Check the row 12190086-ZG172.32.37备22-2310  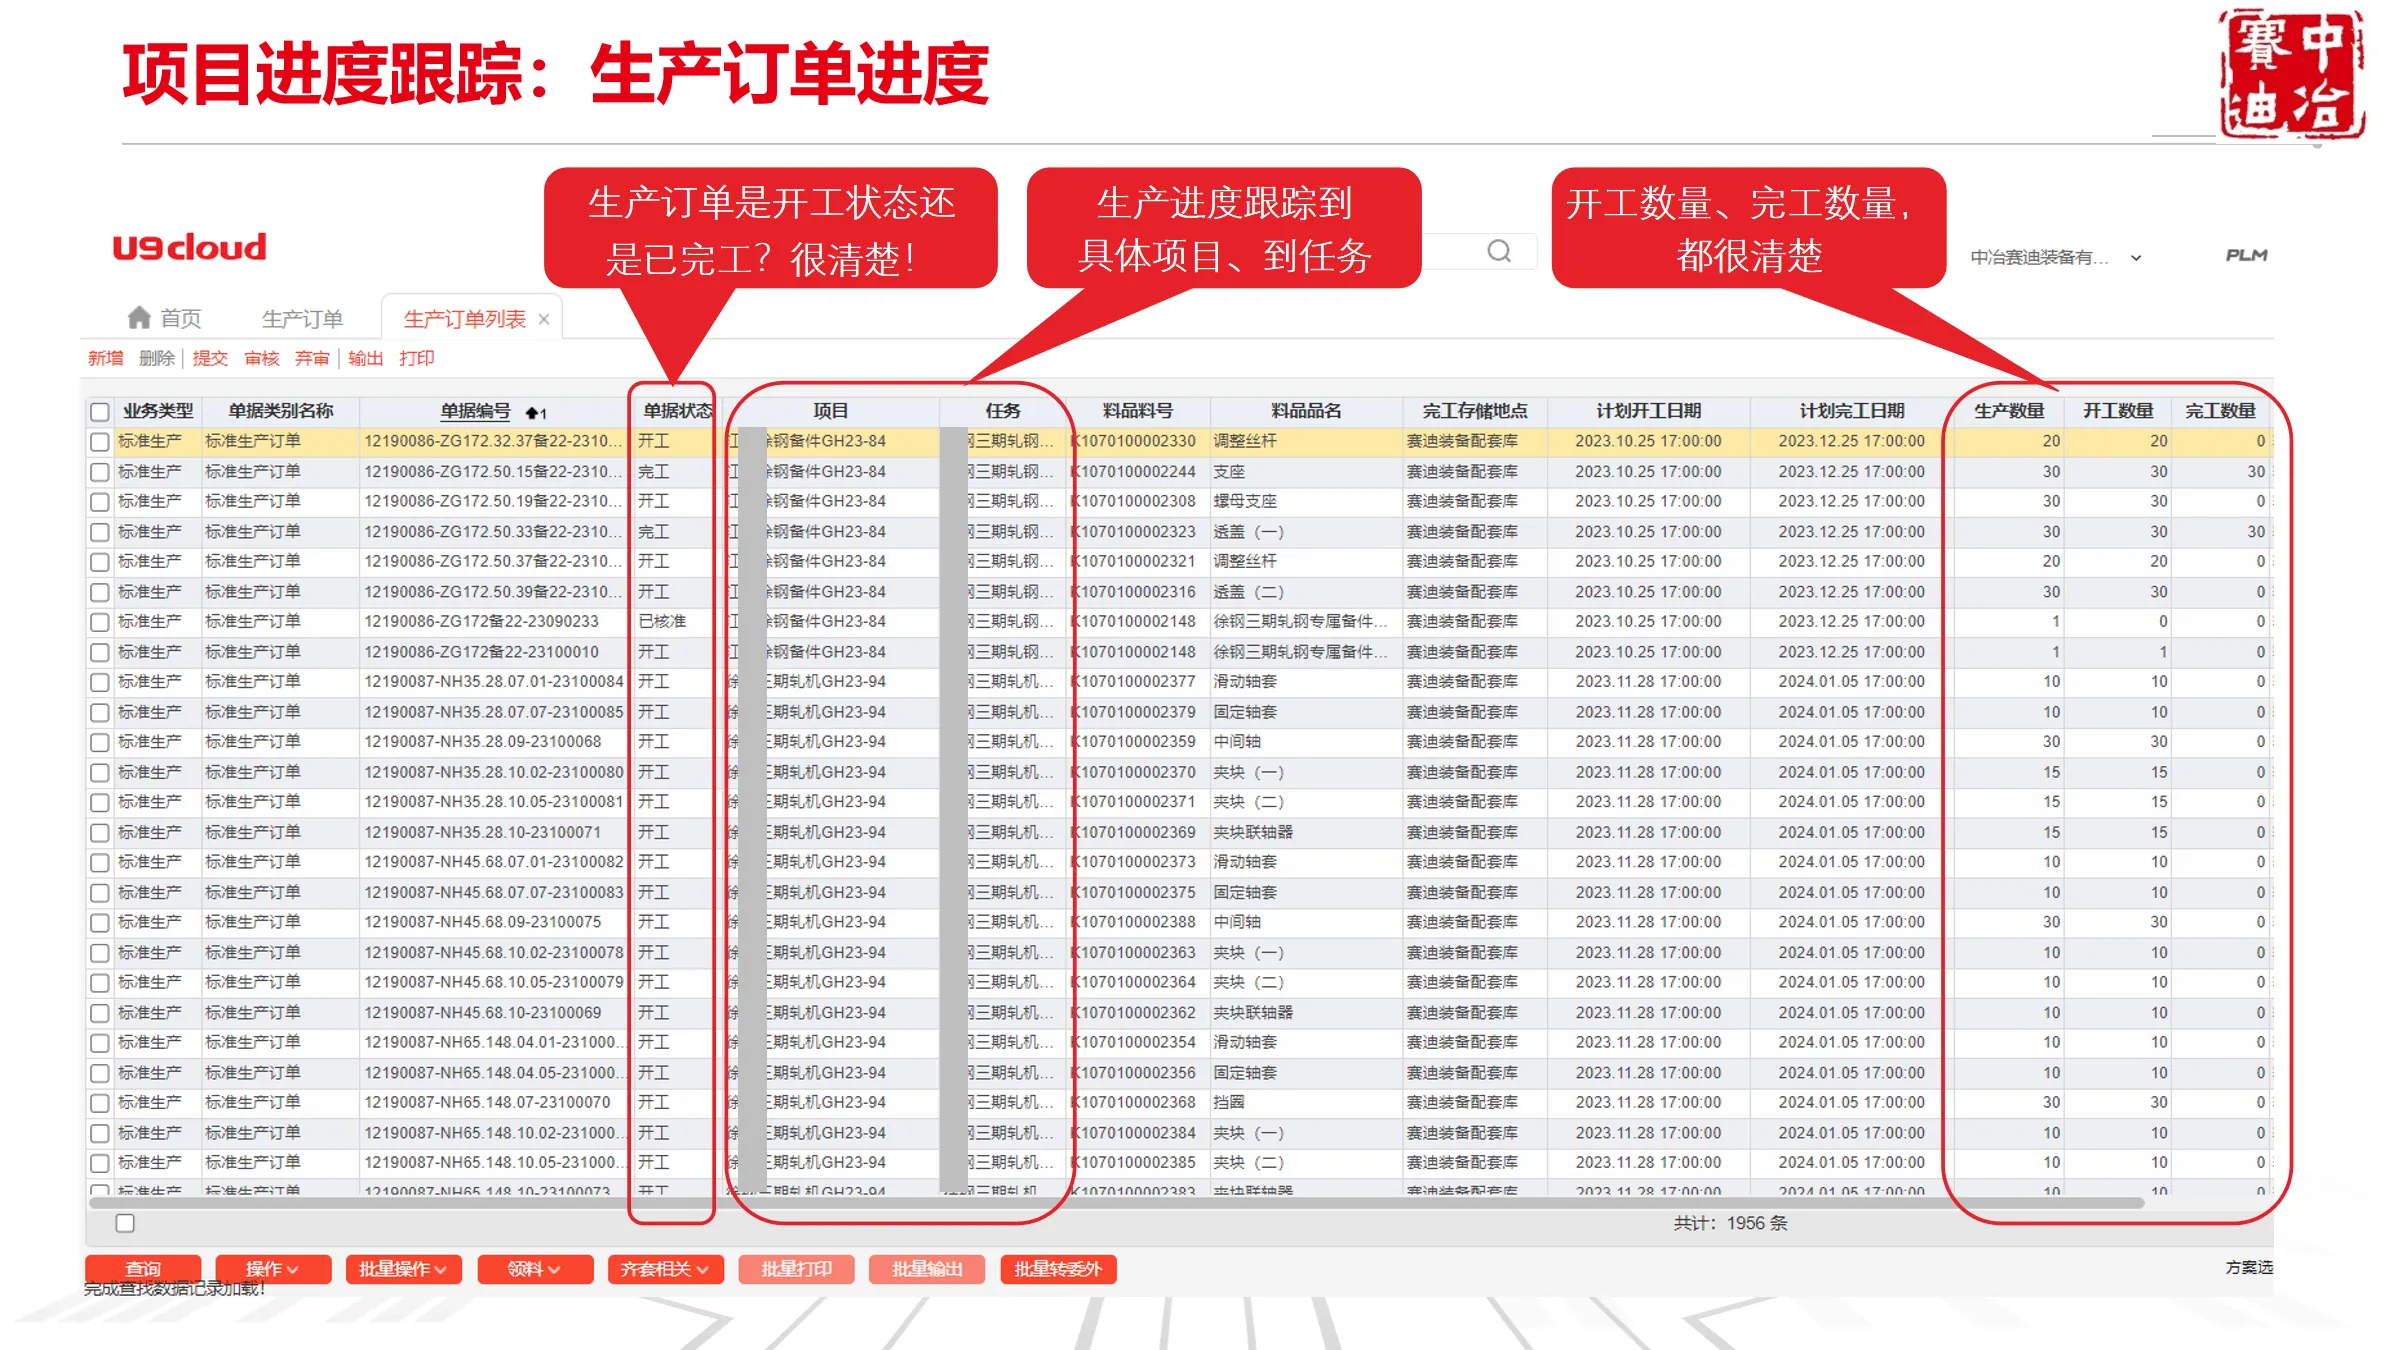pyautogui.click(x=100, y=441)
